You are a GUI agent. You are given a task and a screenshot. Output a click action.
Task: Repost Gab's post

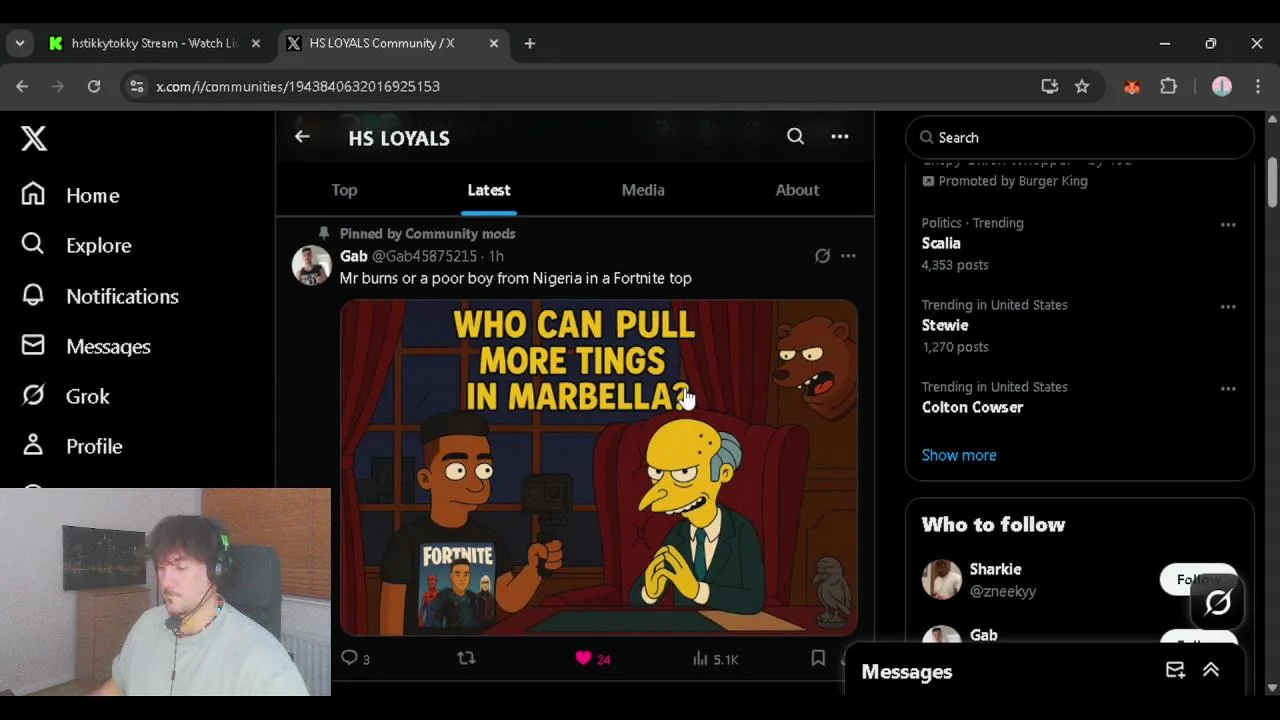coord(466,658)
